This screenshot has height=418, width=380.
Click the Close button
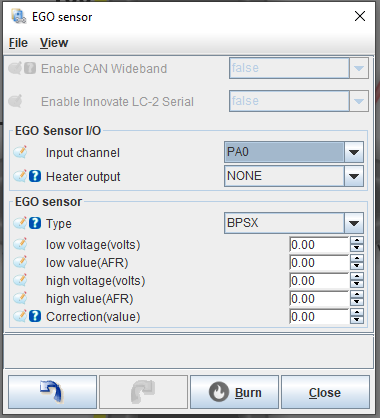point(325,392)
